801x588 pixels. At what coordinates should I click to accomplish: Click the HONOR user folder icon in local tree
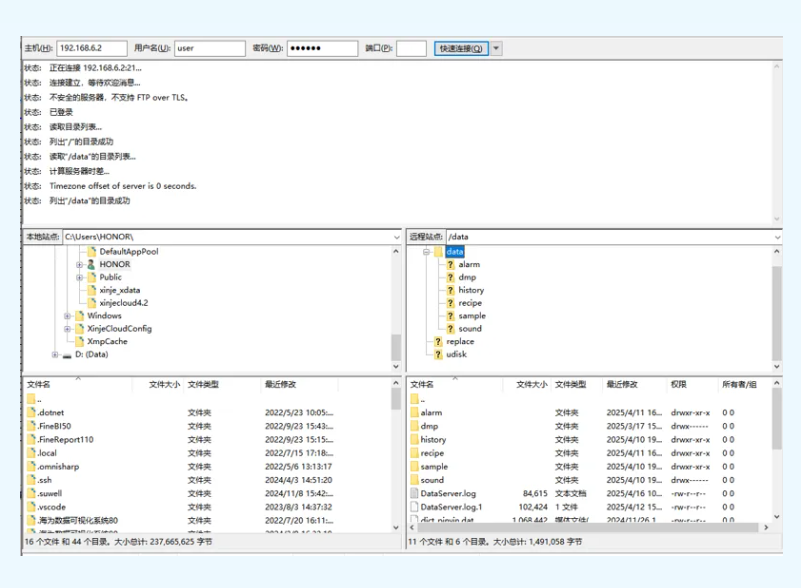point(91,265)
